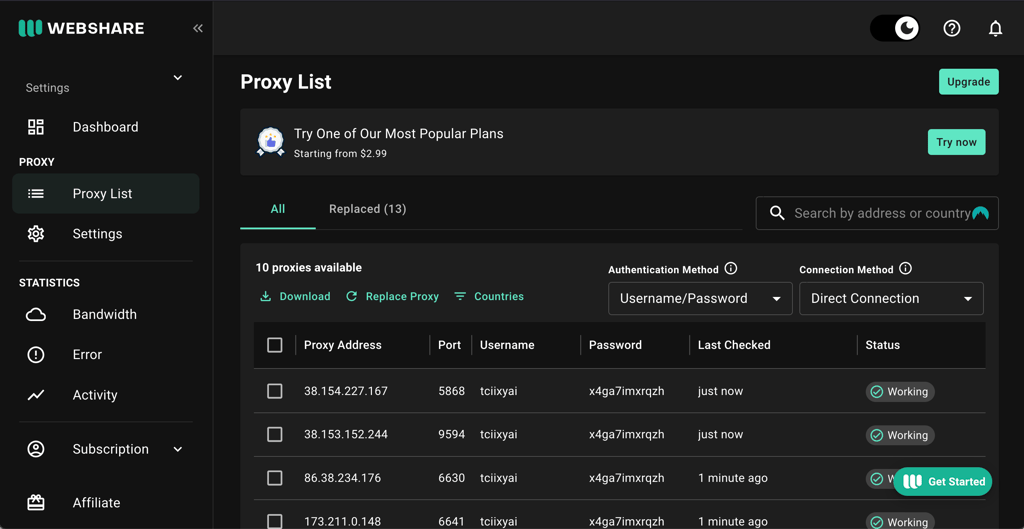Click the search by address field
Image resolution: width=1024 pixels, height=529 pixels.
point(877,213)
